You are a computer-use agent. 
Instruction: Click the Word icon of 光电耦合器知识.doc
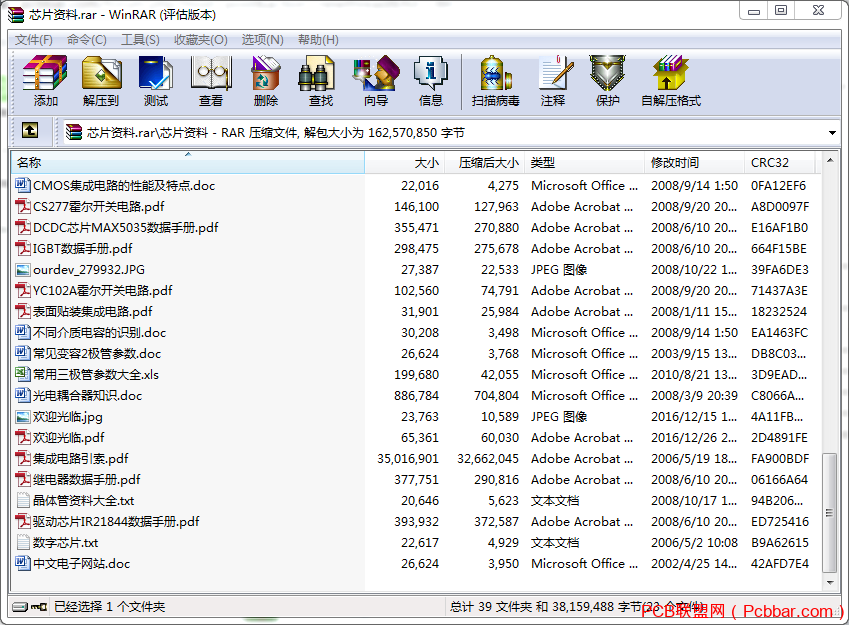(23, 395)
